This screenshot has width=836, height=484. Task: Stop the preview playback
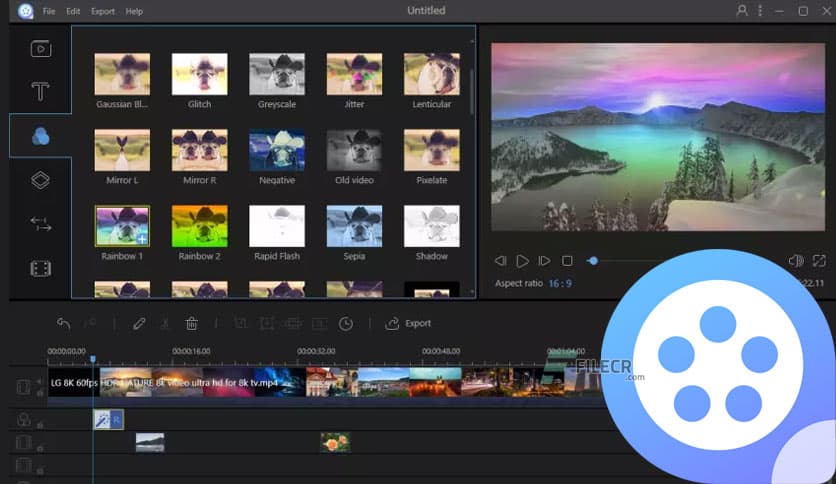(x=567, y=261)
